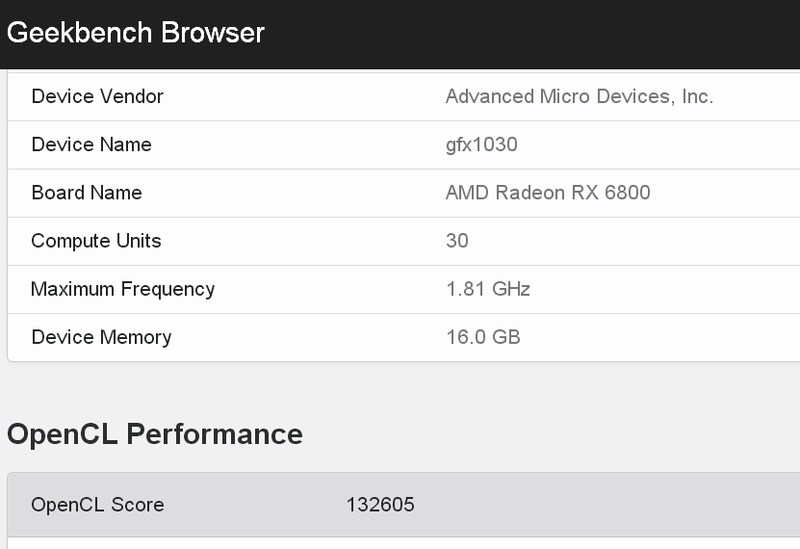Screen dimensions: 800x549
Task: Select the 1.81 GHz frequency value
Action: tap(487, 289)
